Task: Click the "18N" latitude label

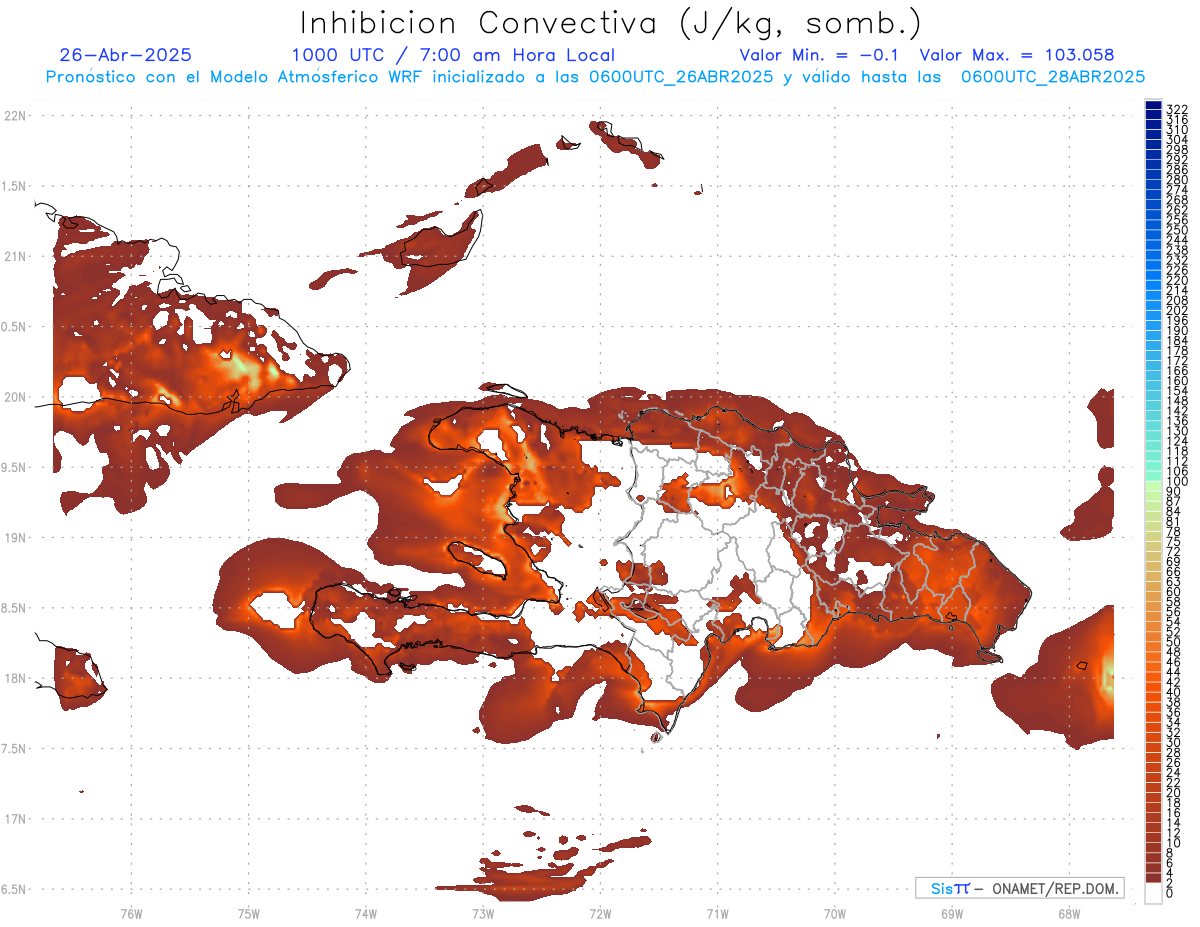Action: coord(15,678)
